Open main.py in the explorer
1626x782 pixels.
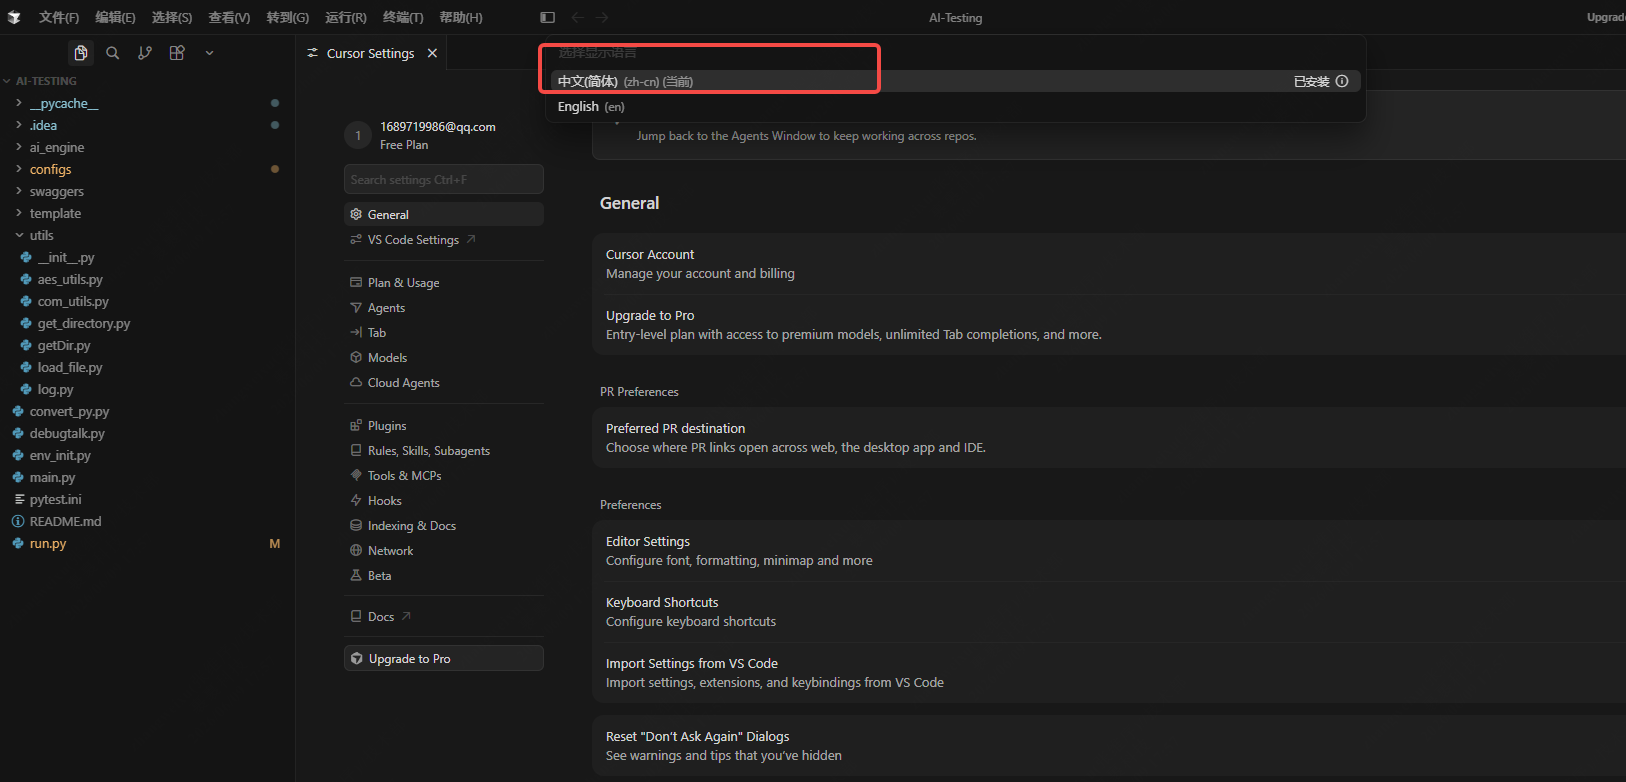click(x=147, y=477)
